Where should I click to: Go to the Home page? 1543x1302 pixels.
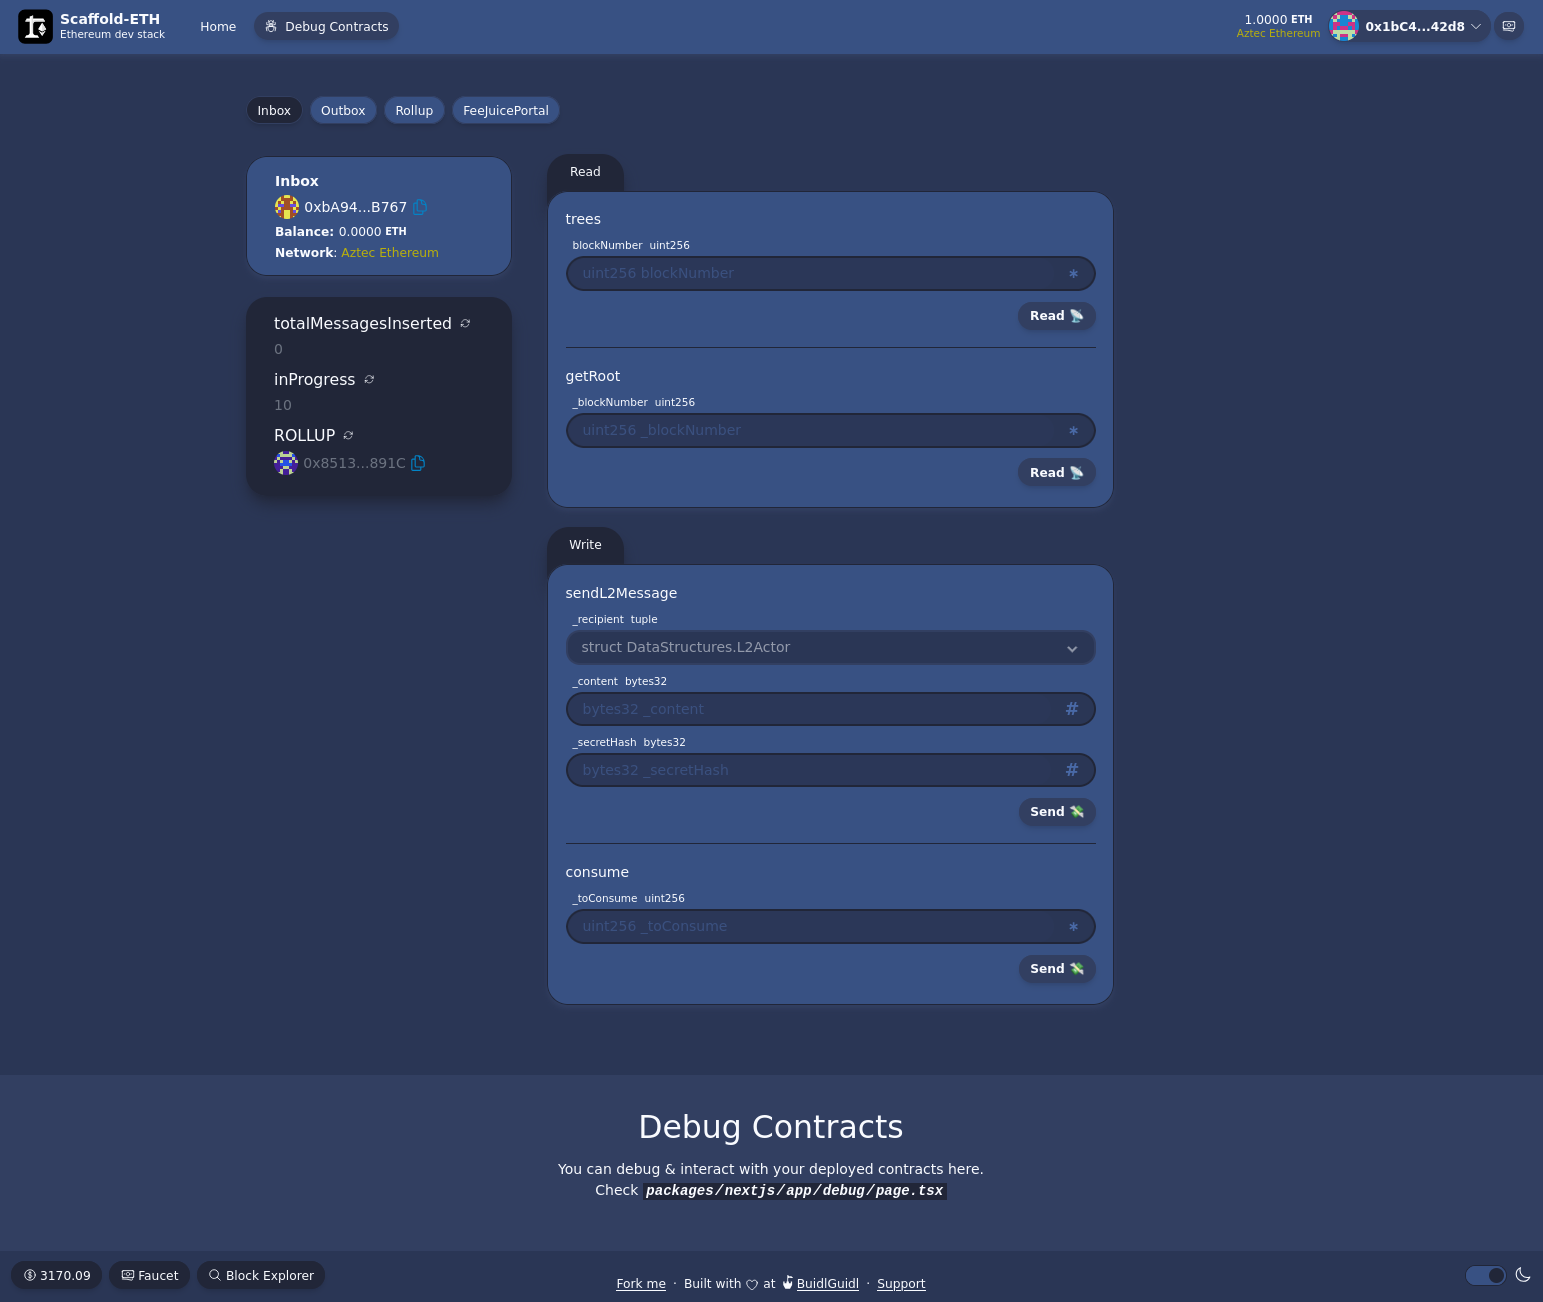click(218, 26)
